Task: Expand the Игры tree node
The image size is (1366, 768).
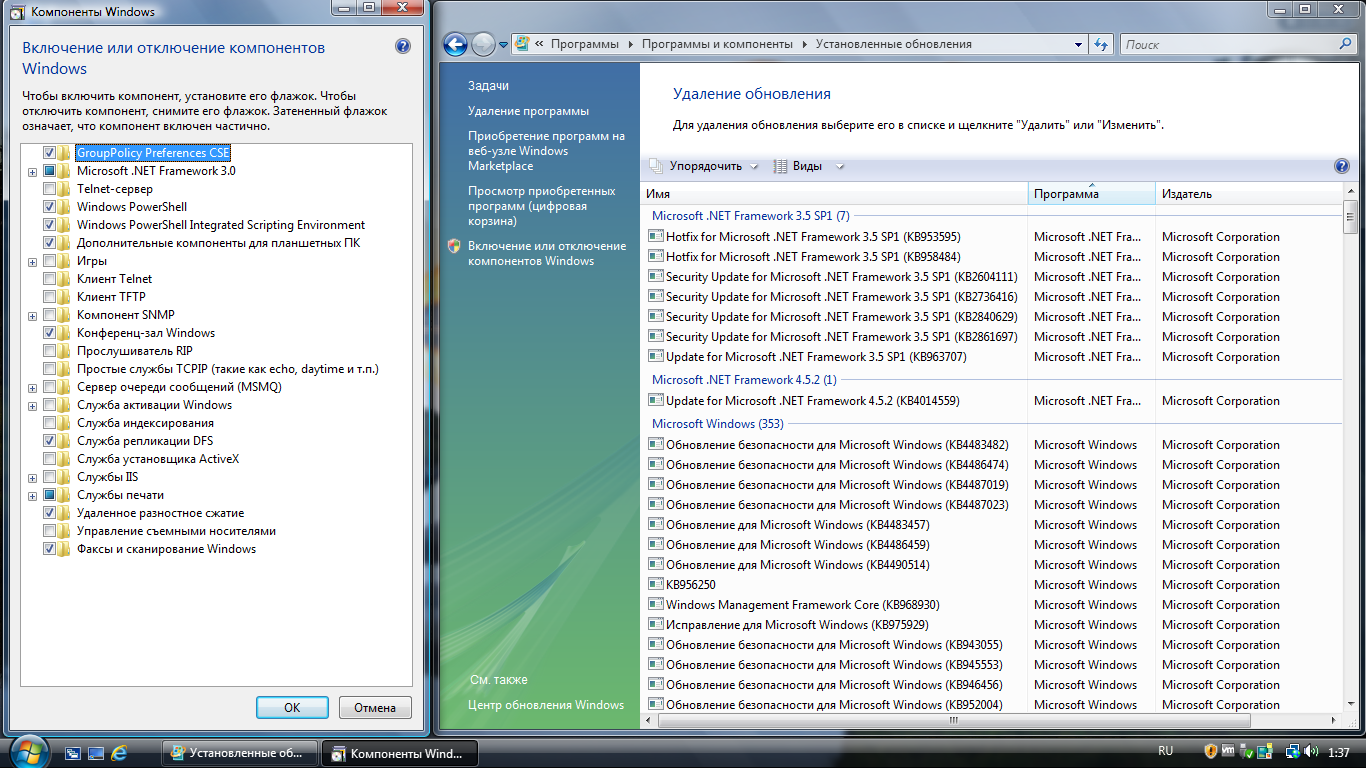Action: tap(33, 262)
